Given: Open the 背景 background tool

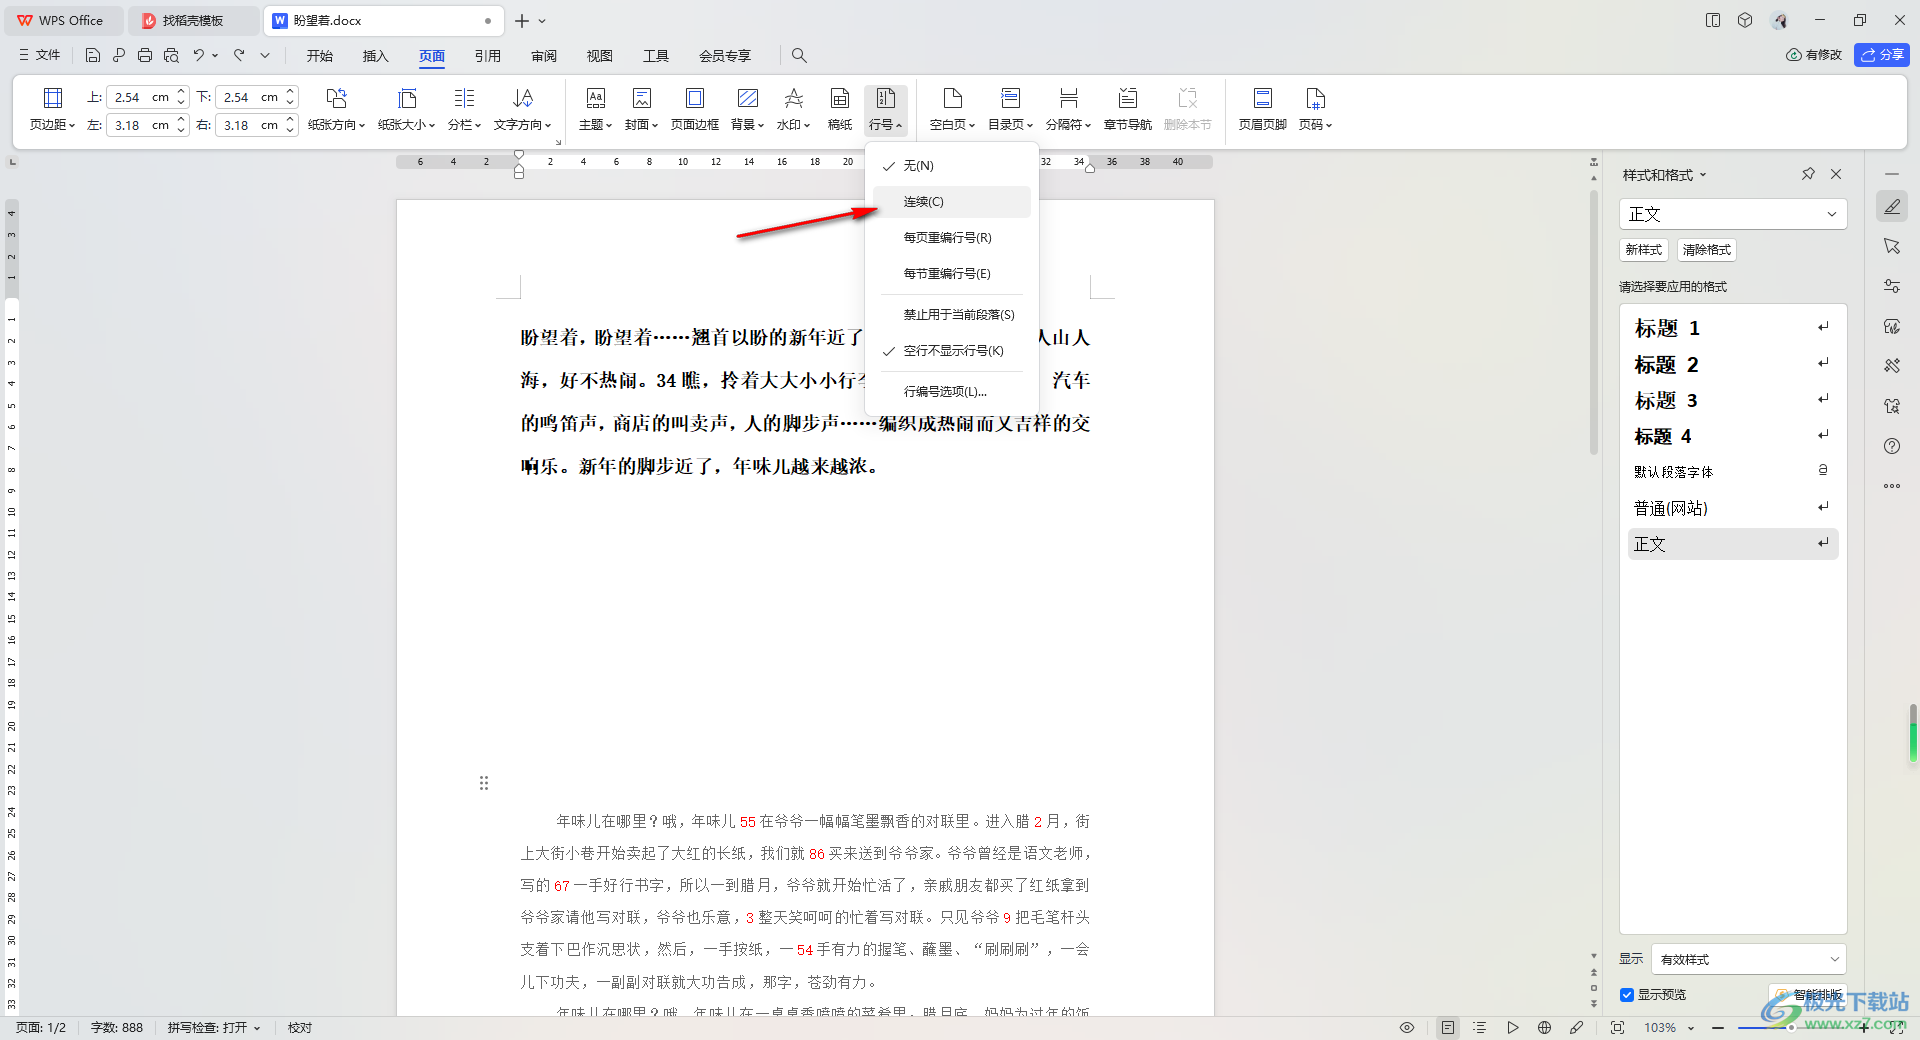Looking at the screenshot, I should (x=747, y=109).
